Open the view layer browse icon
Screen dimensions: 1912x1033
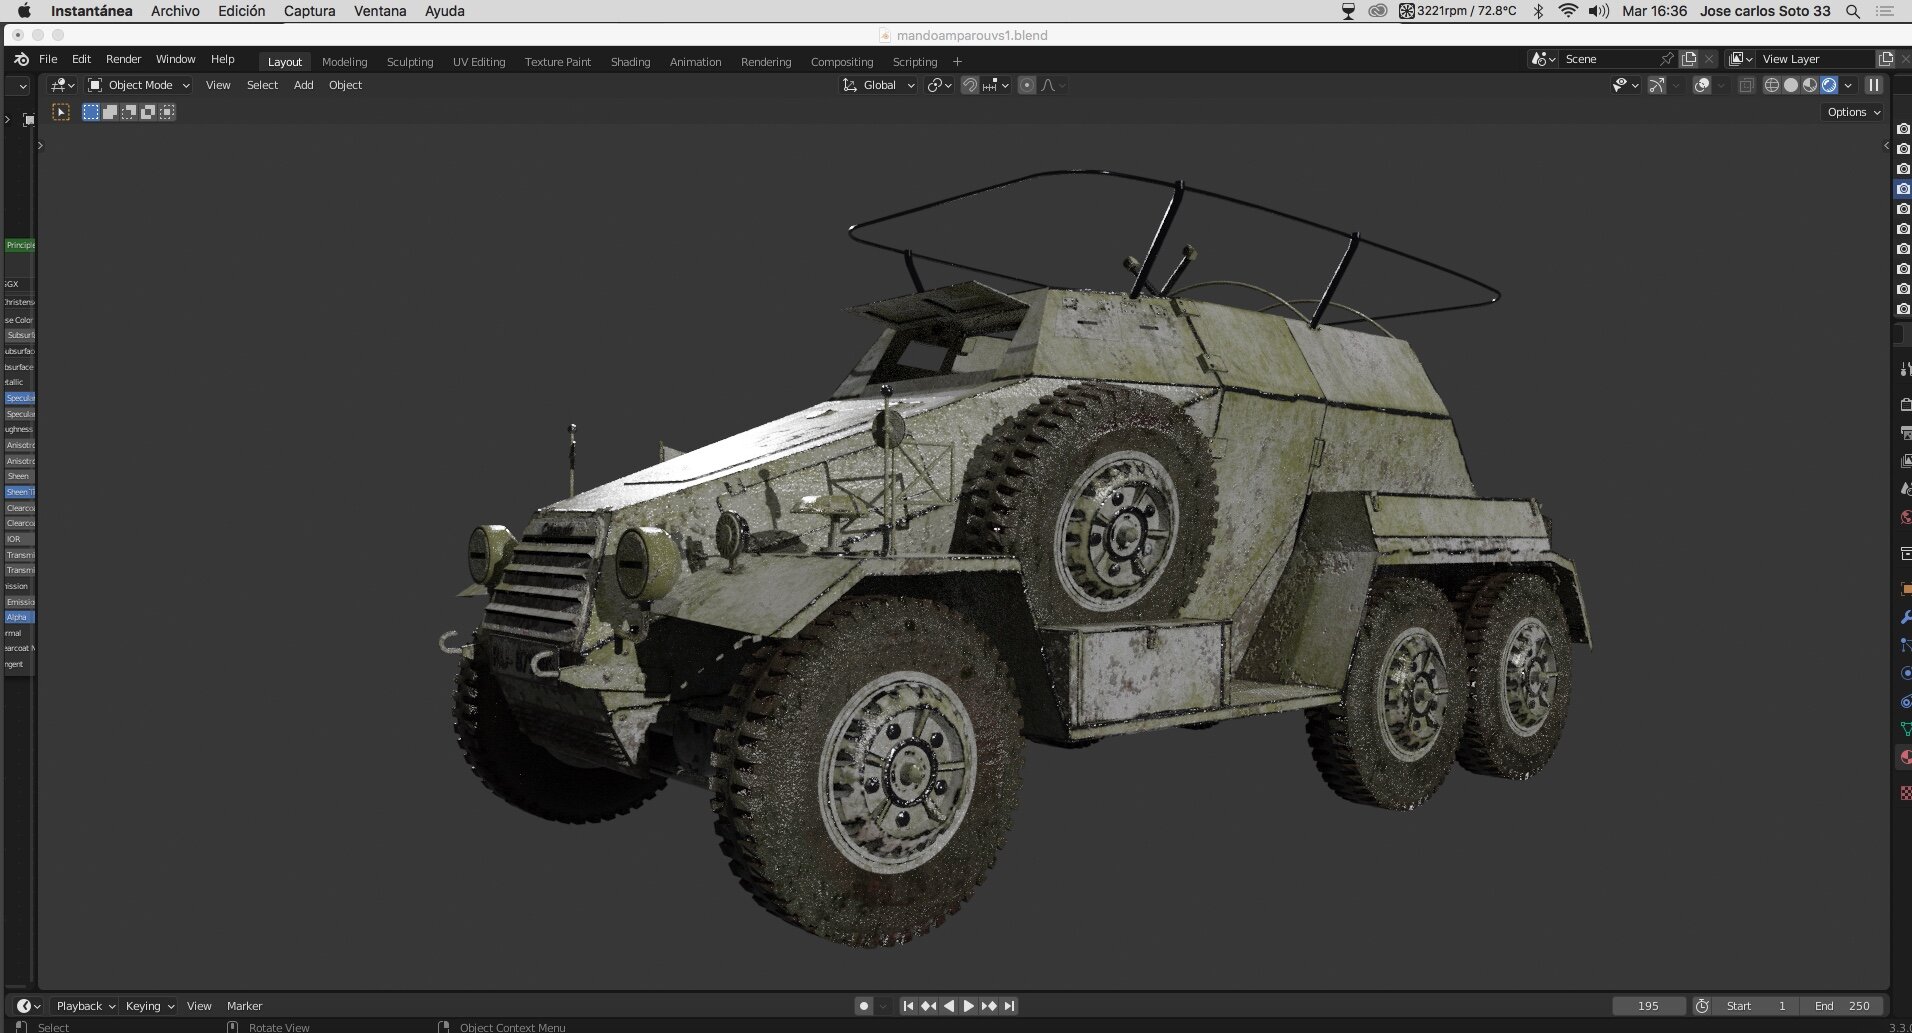(x=1741, y=59)
